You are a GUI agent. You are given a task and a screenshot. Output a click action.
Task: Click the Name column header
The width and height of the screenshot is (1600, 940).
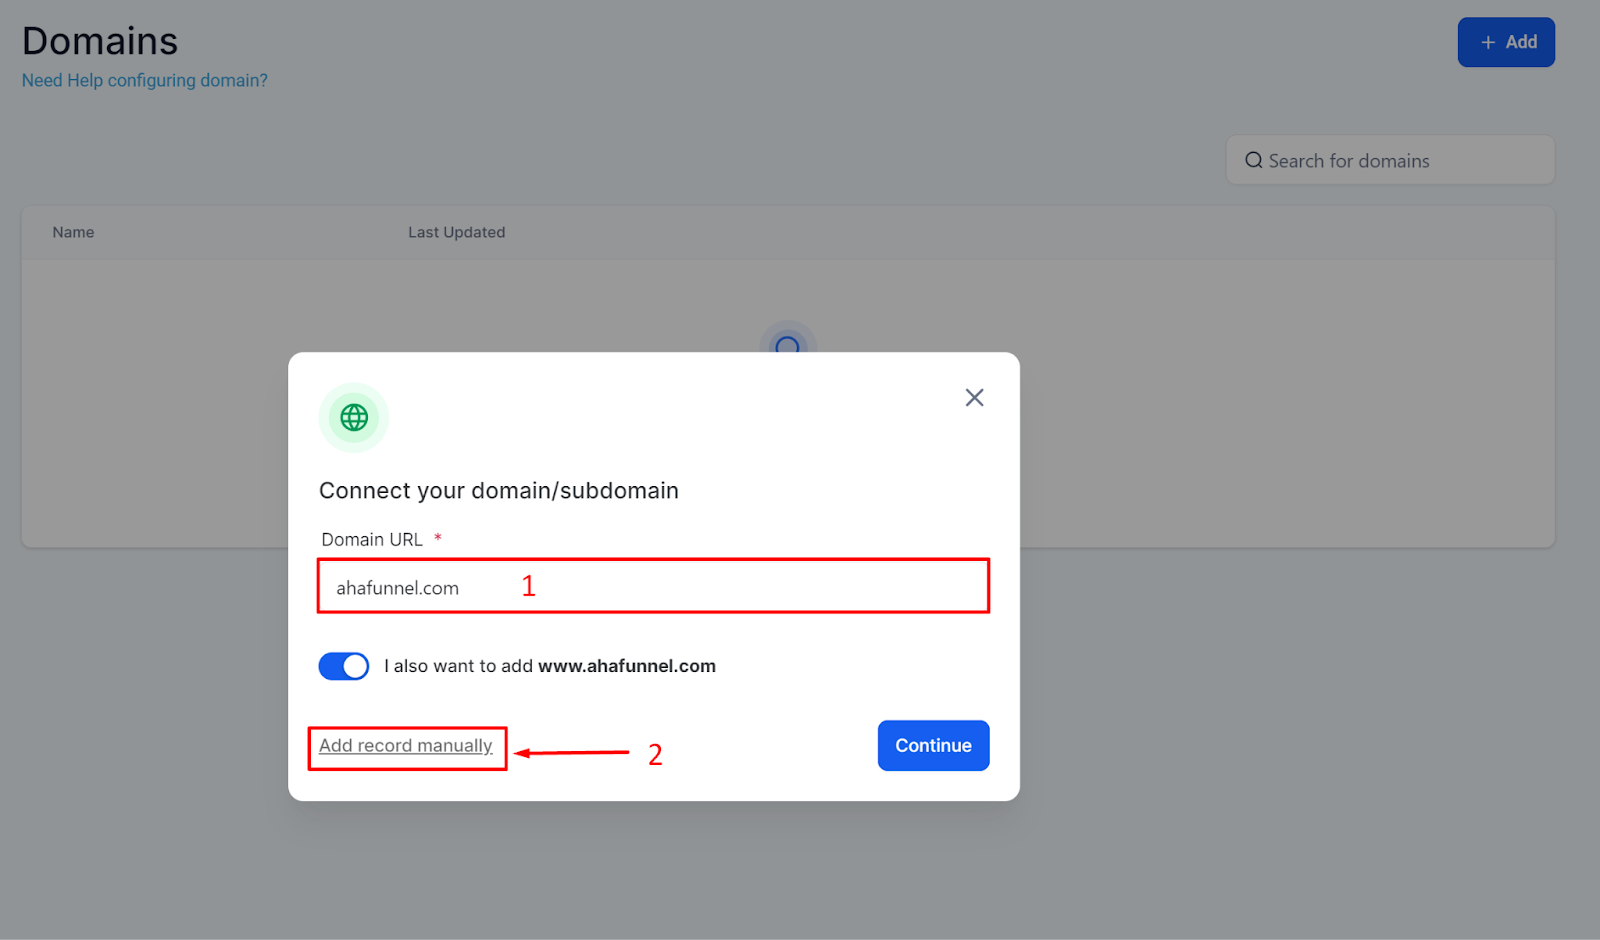pos(73,232)
